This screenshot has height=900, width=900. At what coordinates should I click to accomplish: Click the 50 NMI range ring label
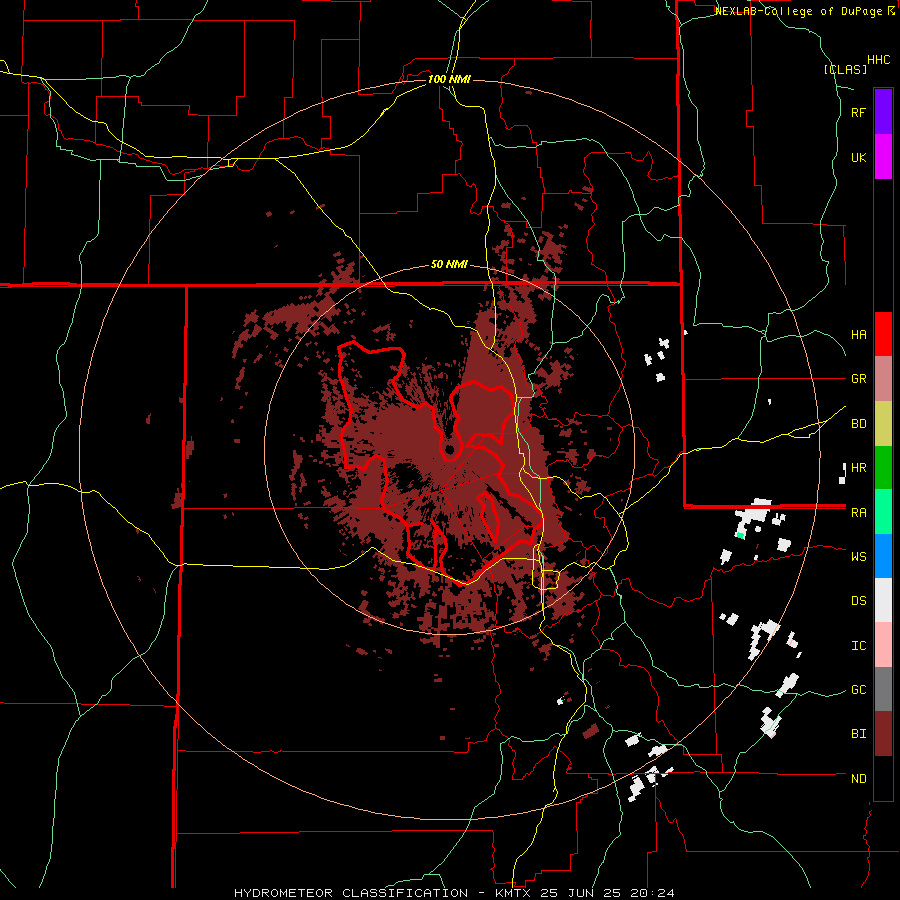(x=449, y=265)
